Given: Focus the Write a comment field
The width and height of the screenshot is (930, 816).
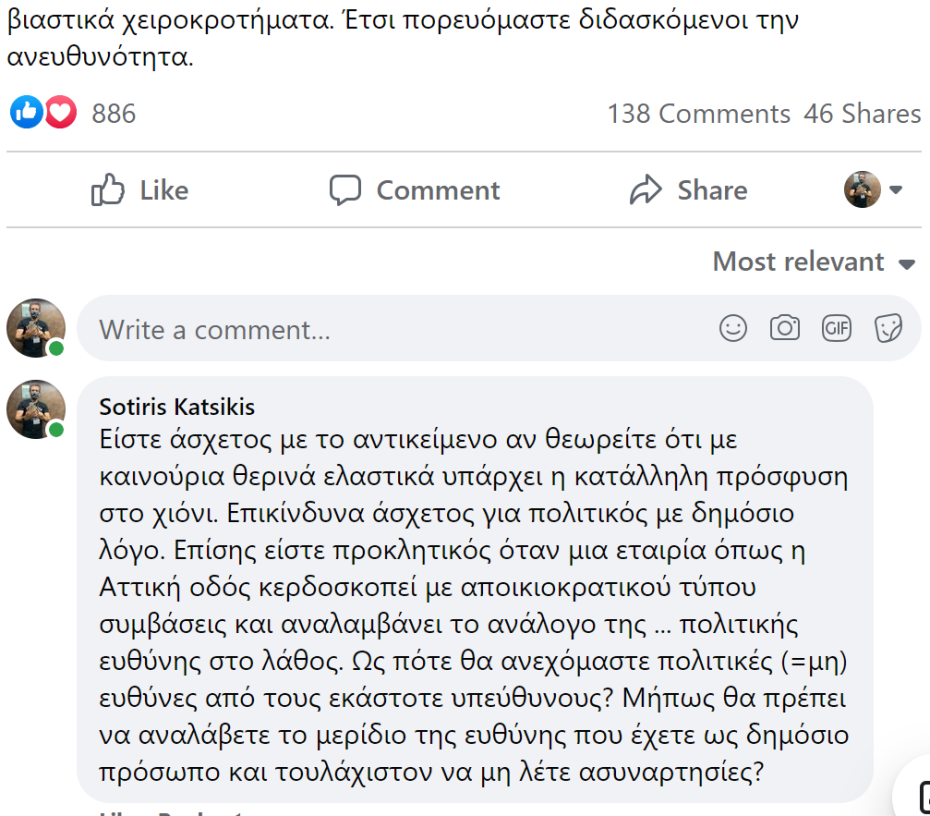Looking at the screenshot, I should [x=400, y=329].
